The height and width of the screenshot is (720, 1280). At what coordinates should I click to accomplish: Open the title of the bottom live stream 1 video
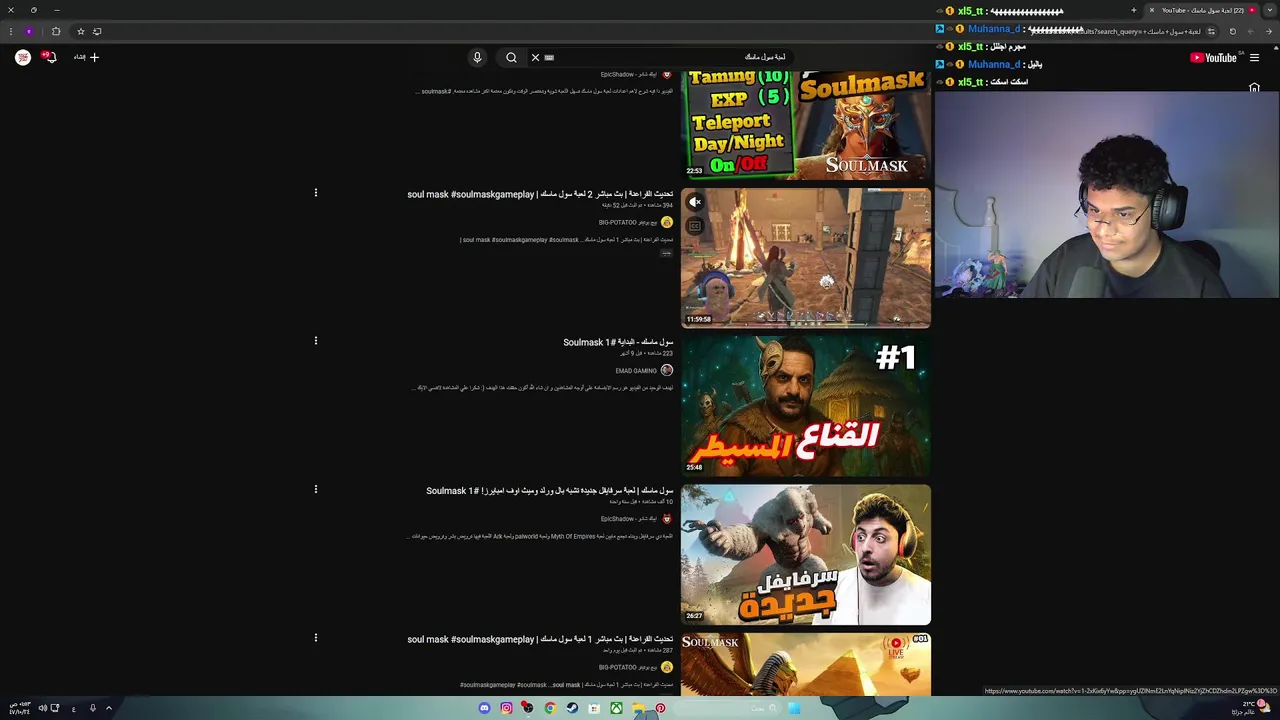point(540,639)
